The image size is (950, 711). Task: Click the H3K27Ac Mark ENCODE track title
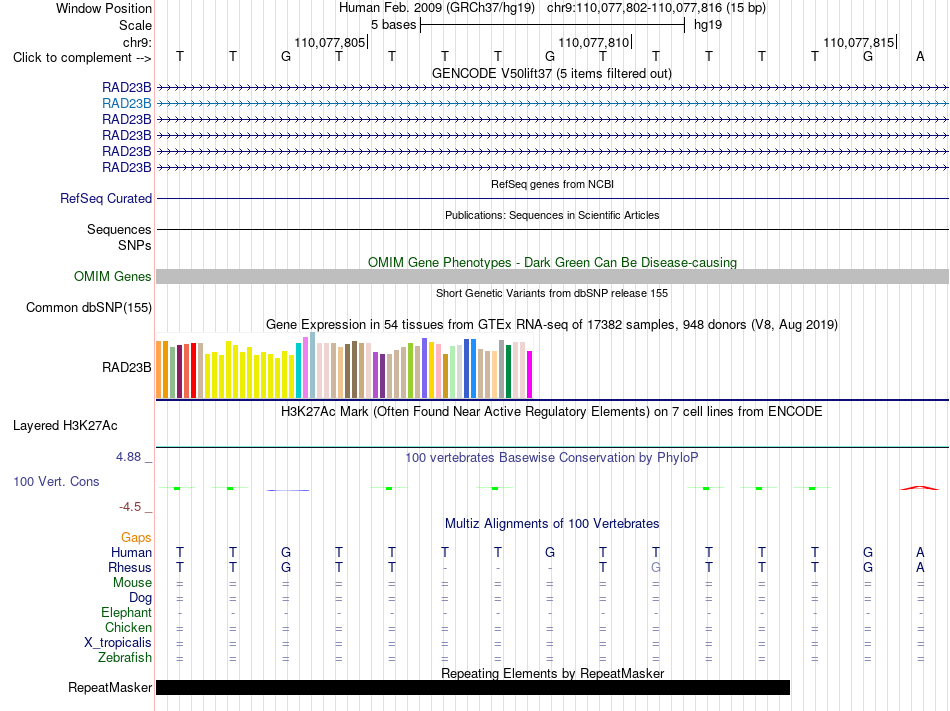(552, 412)
